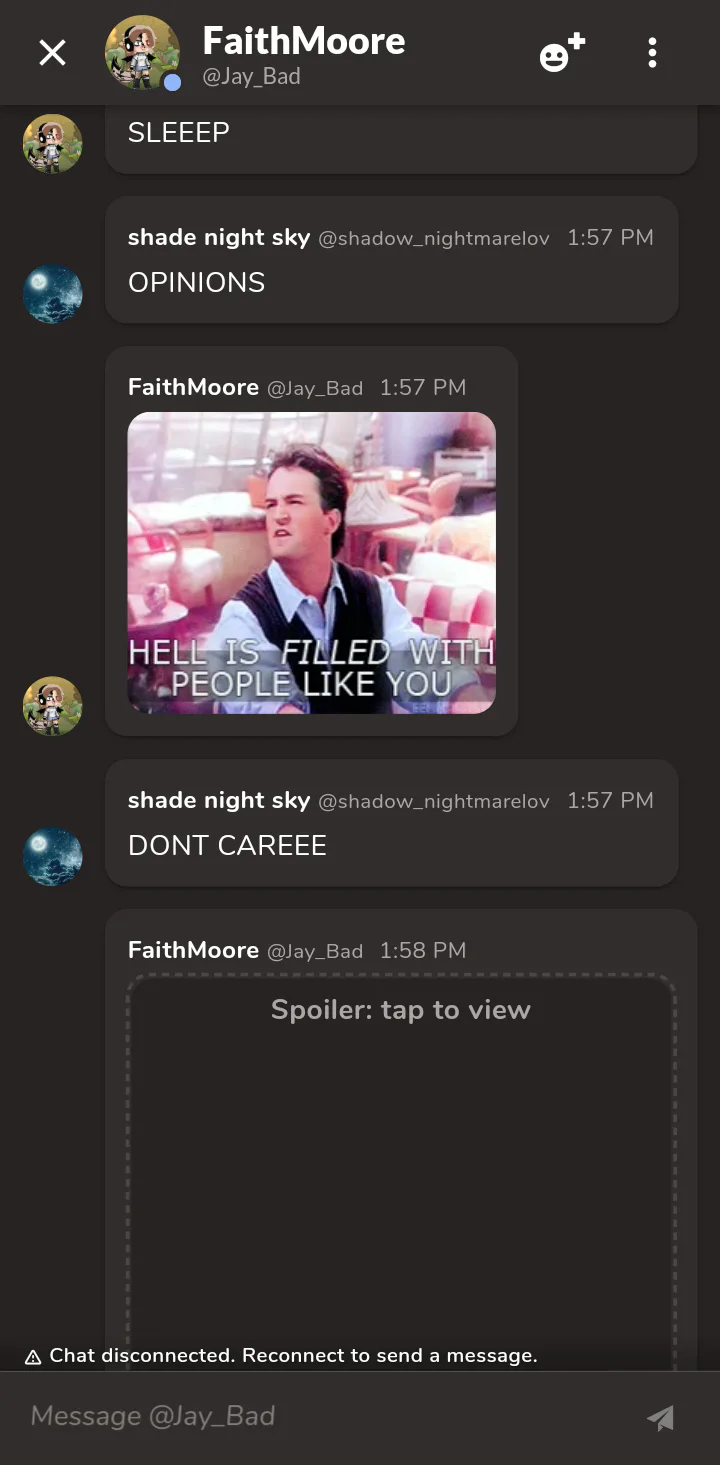Image resolution: width=720 pixels, height=1465 pixels.
Task: Tap the FaithMoore name in header
Action: pos(304,42)
